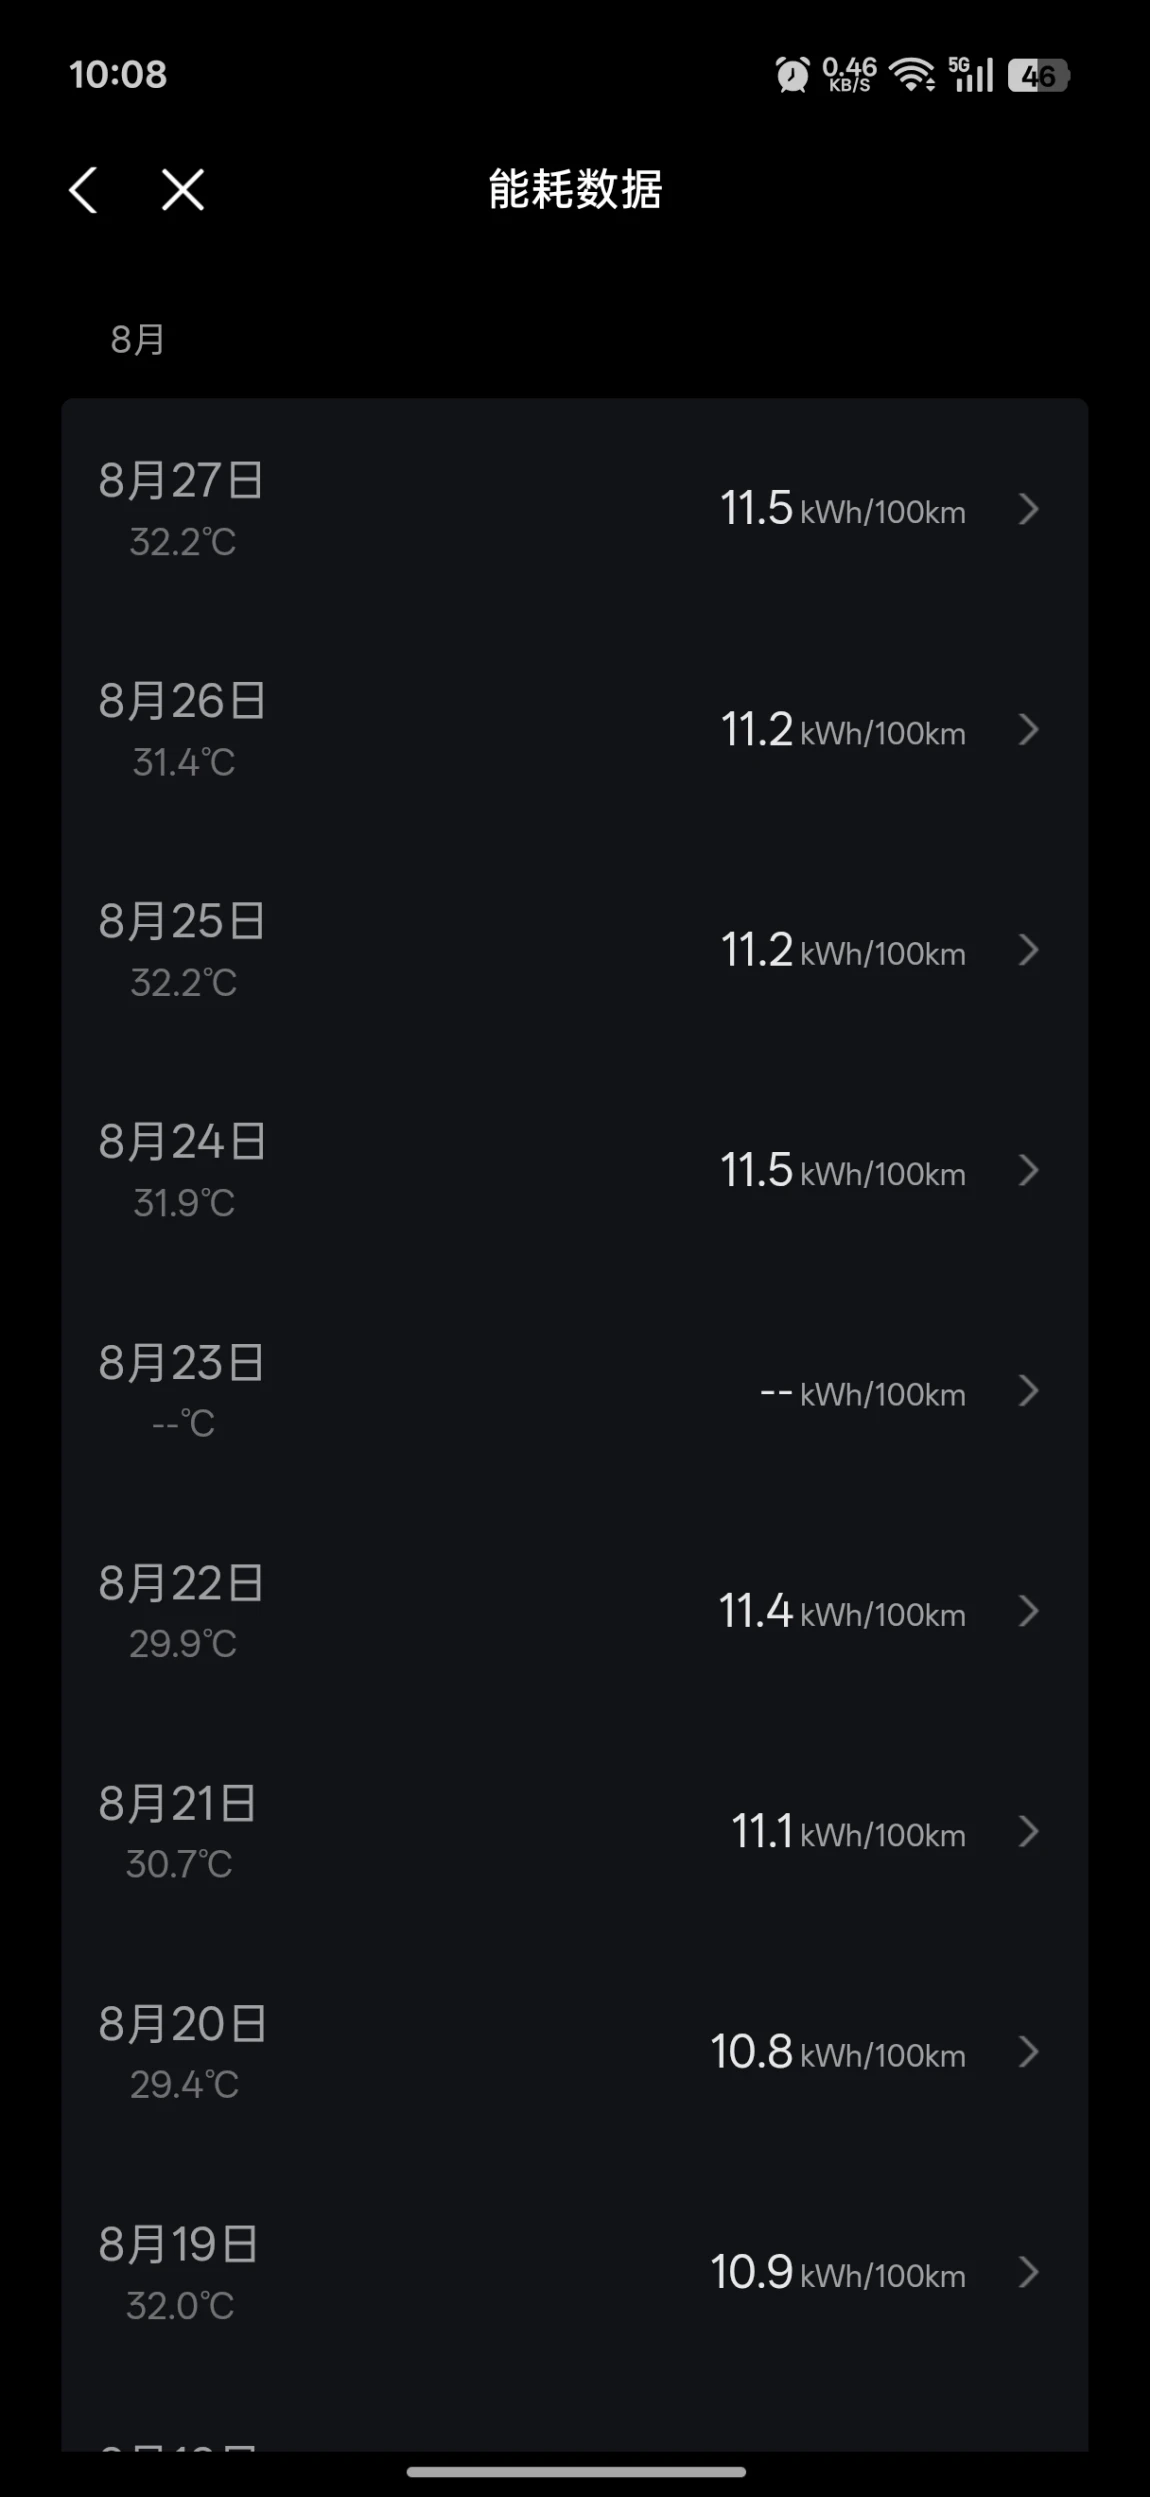Open the August 24 entry chevron
Viewport: 1150px width, 2497px height.
(1029, 1170)
